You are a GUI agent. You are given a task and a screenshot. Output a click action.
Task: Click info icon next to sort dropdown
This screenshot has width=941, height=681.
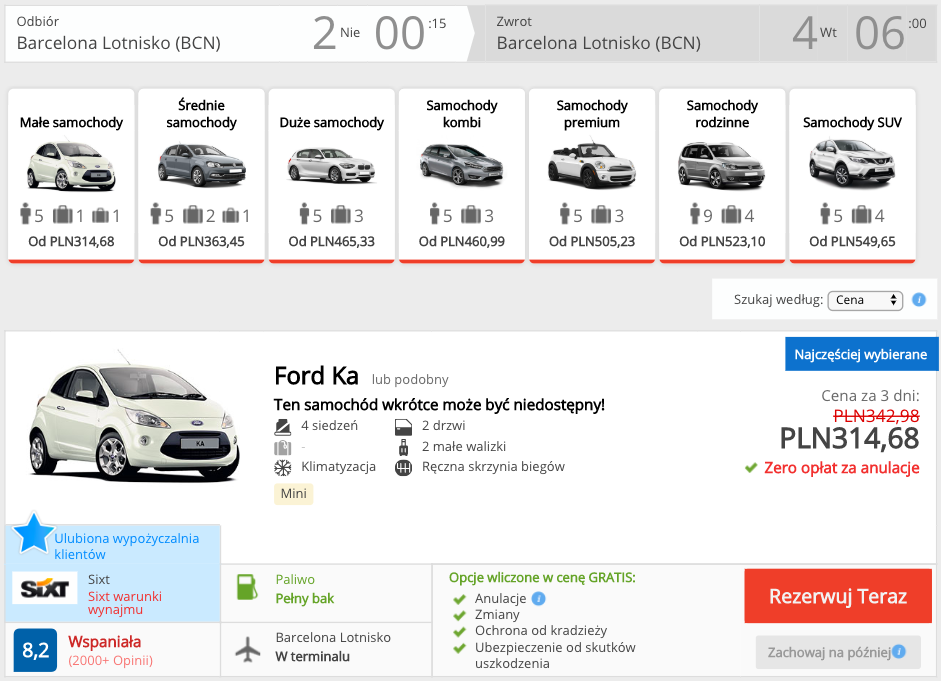919,299
